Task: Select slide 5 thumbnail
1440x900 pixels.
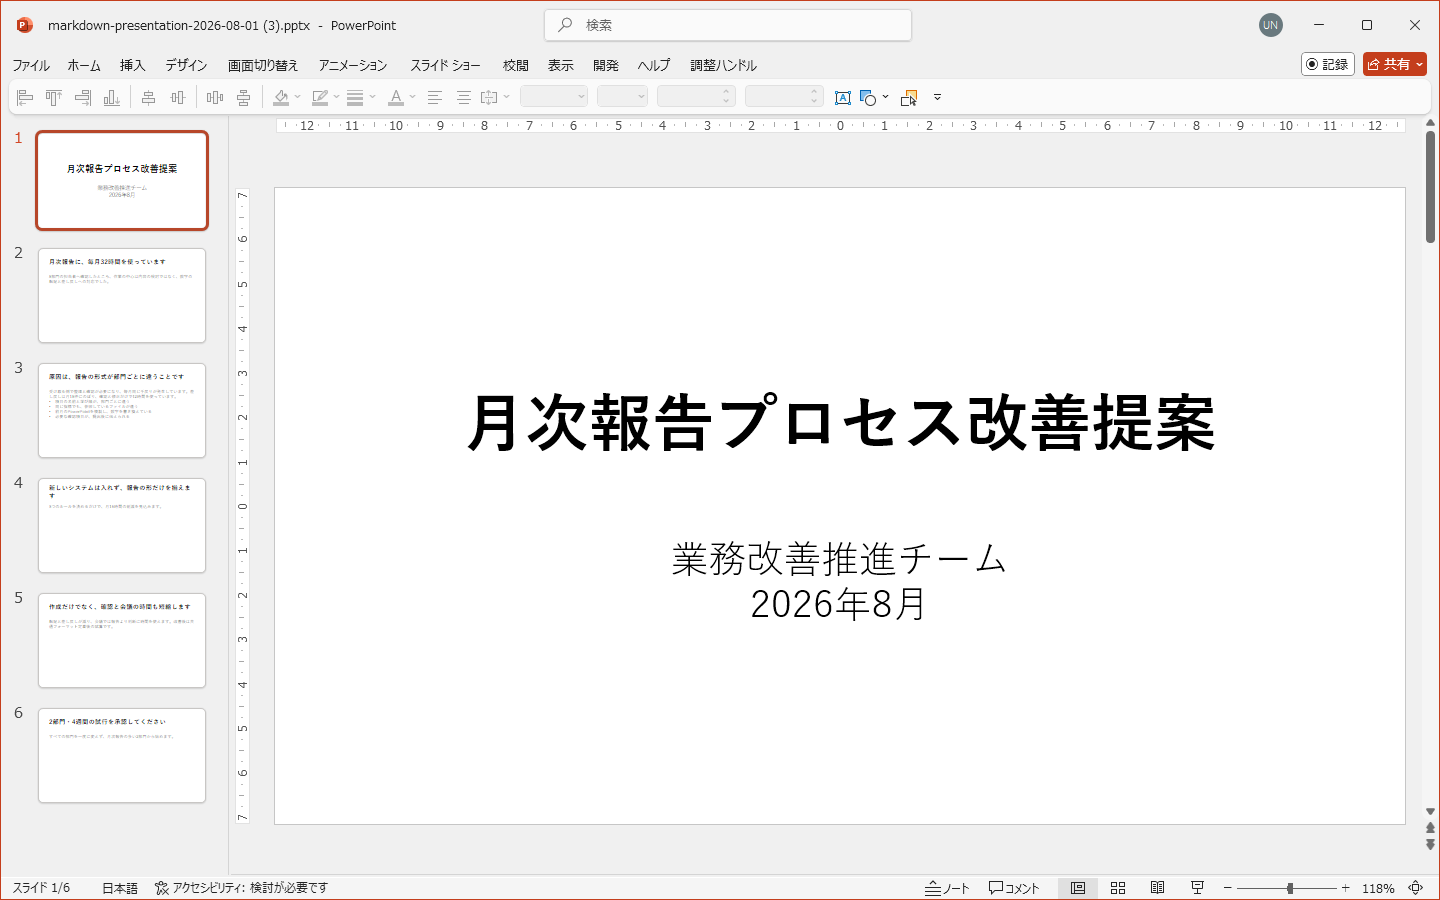Action: [122, 641]
